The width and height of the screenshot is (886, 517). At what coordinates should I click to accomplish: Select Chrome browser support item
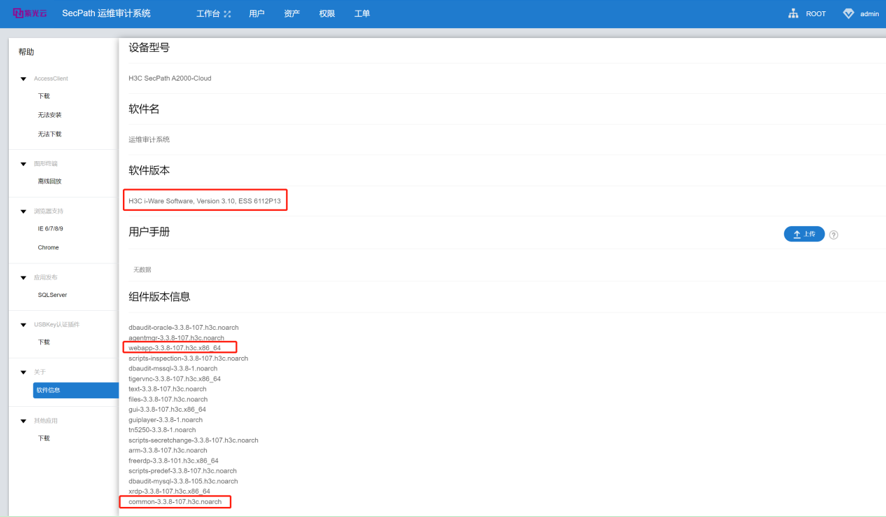pyautogui.click(x=48, y=247)
